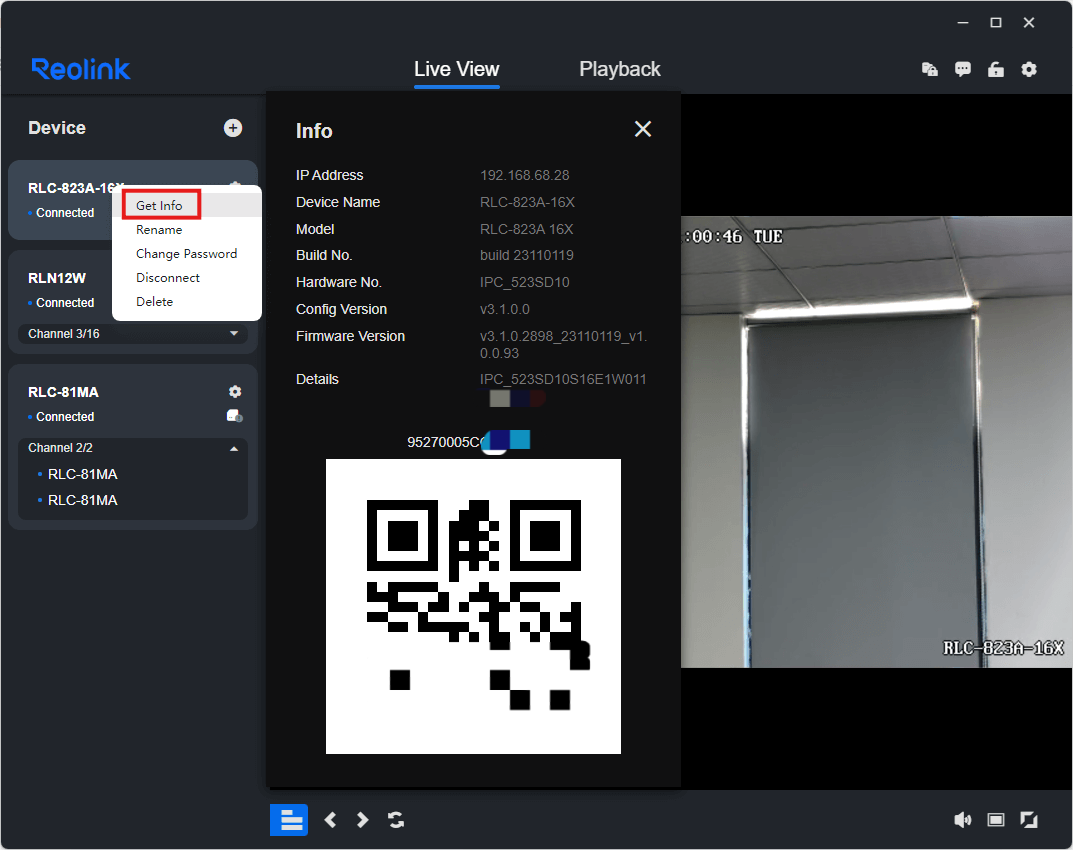The height and width of the screenshot is (850, 1073).
Task: Click firmware version value text
Action: point(563,345)
